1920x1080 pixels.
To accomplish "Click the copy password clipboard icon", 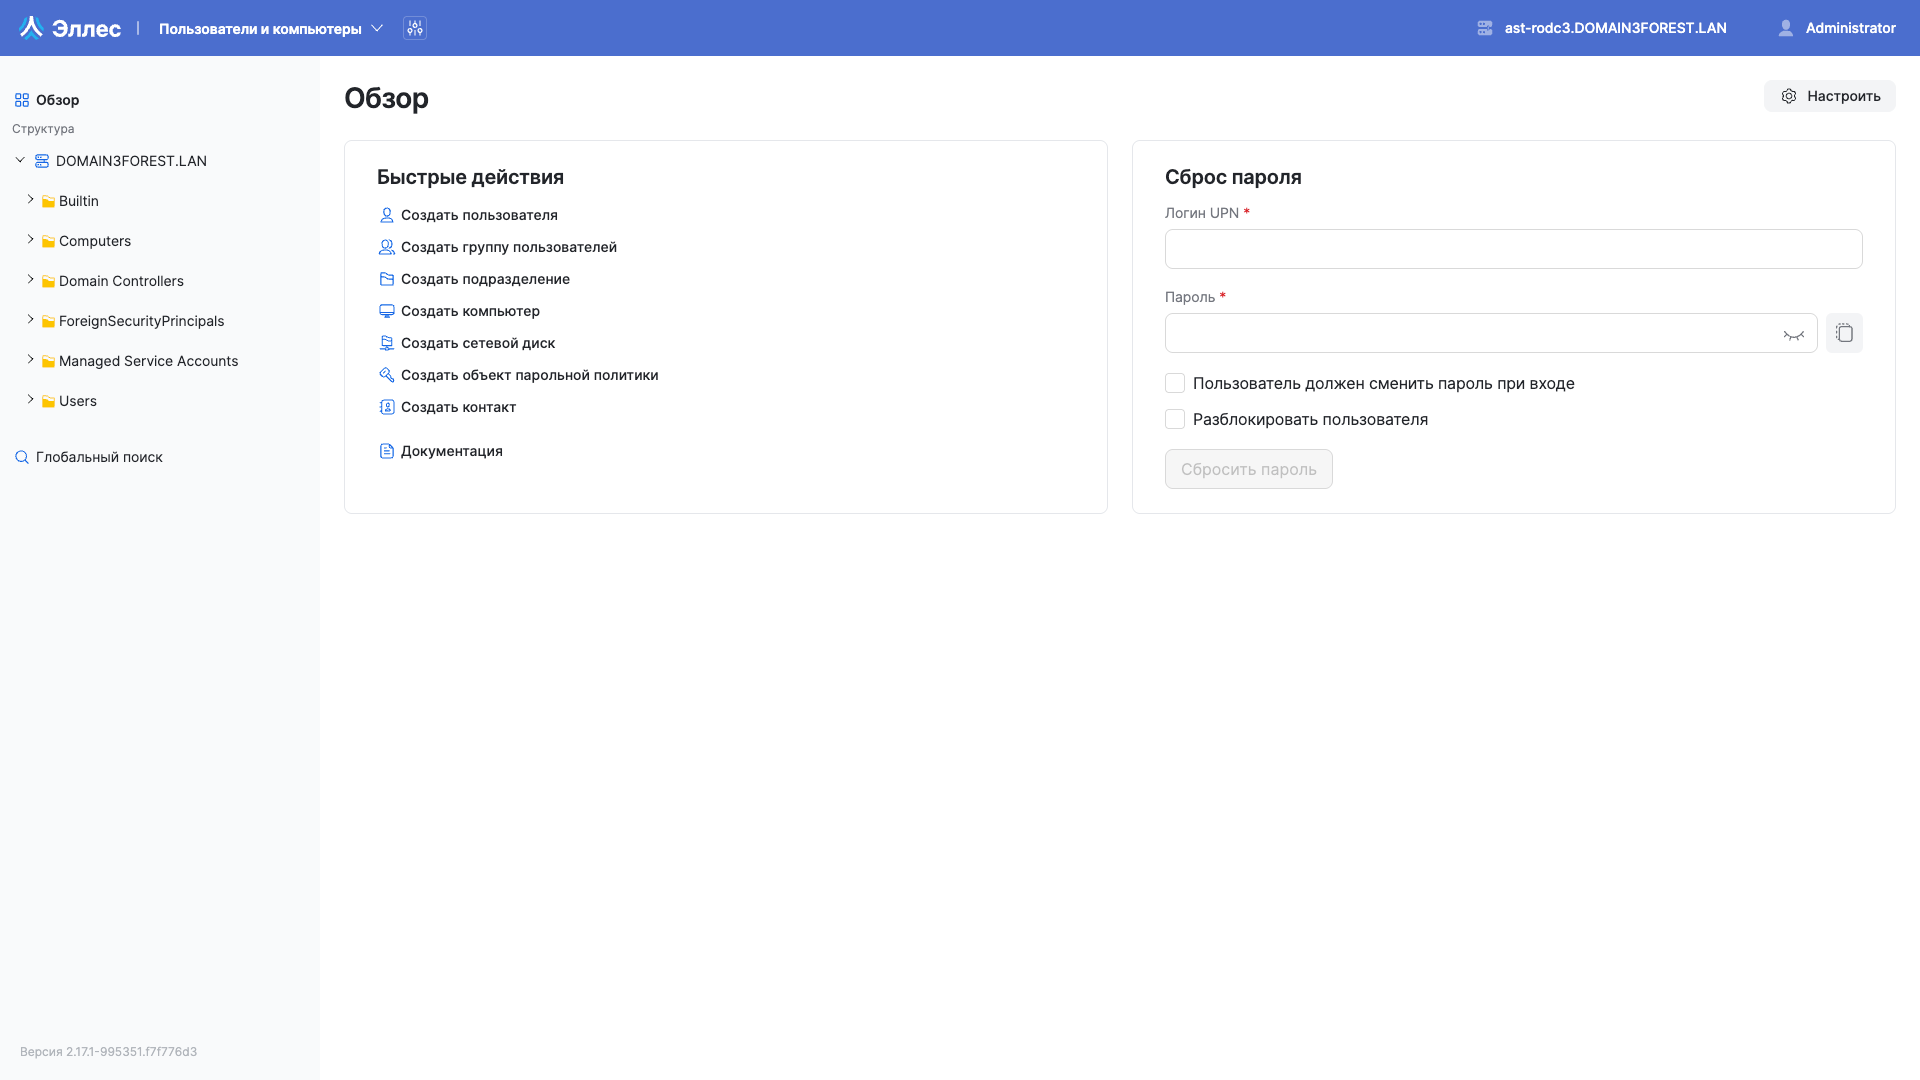I will [1844, 333].
